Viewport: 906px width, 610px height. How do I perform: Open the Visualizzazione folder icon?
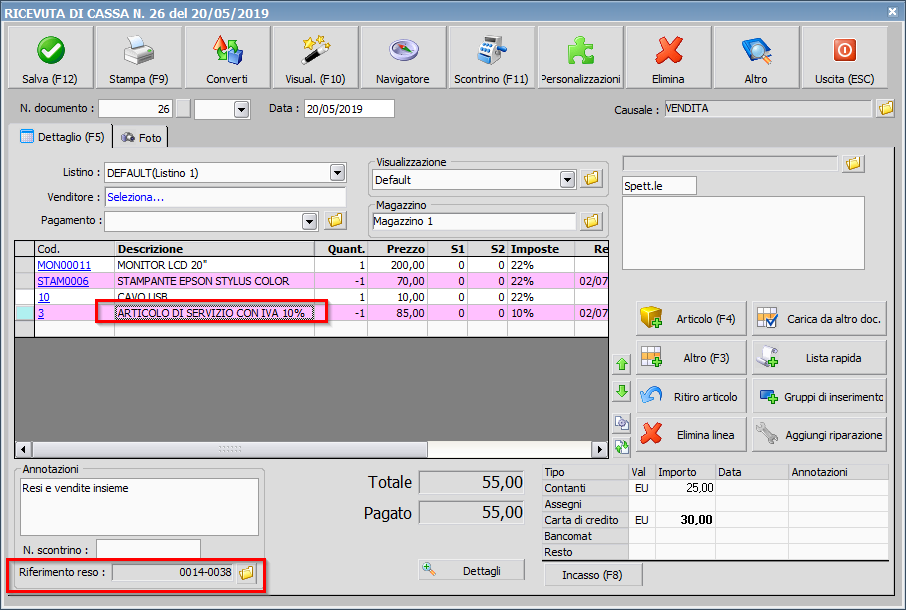pos(591,179)
